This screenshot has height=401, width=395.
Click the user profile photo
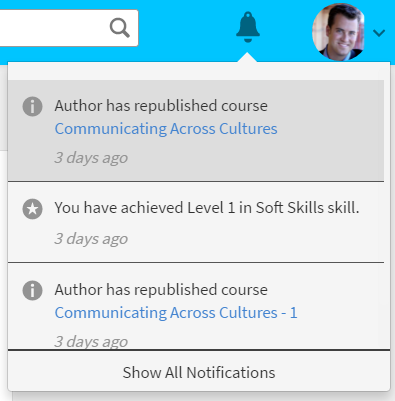pyautogui.click(x=338, y=32)
